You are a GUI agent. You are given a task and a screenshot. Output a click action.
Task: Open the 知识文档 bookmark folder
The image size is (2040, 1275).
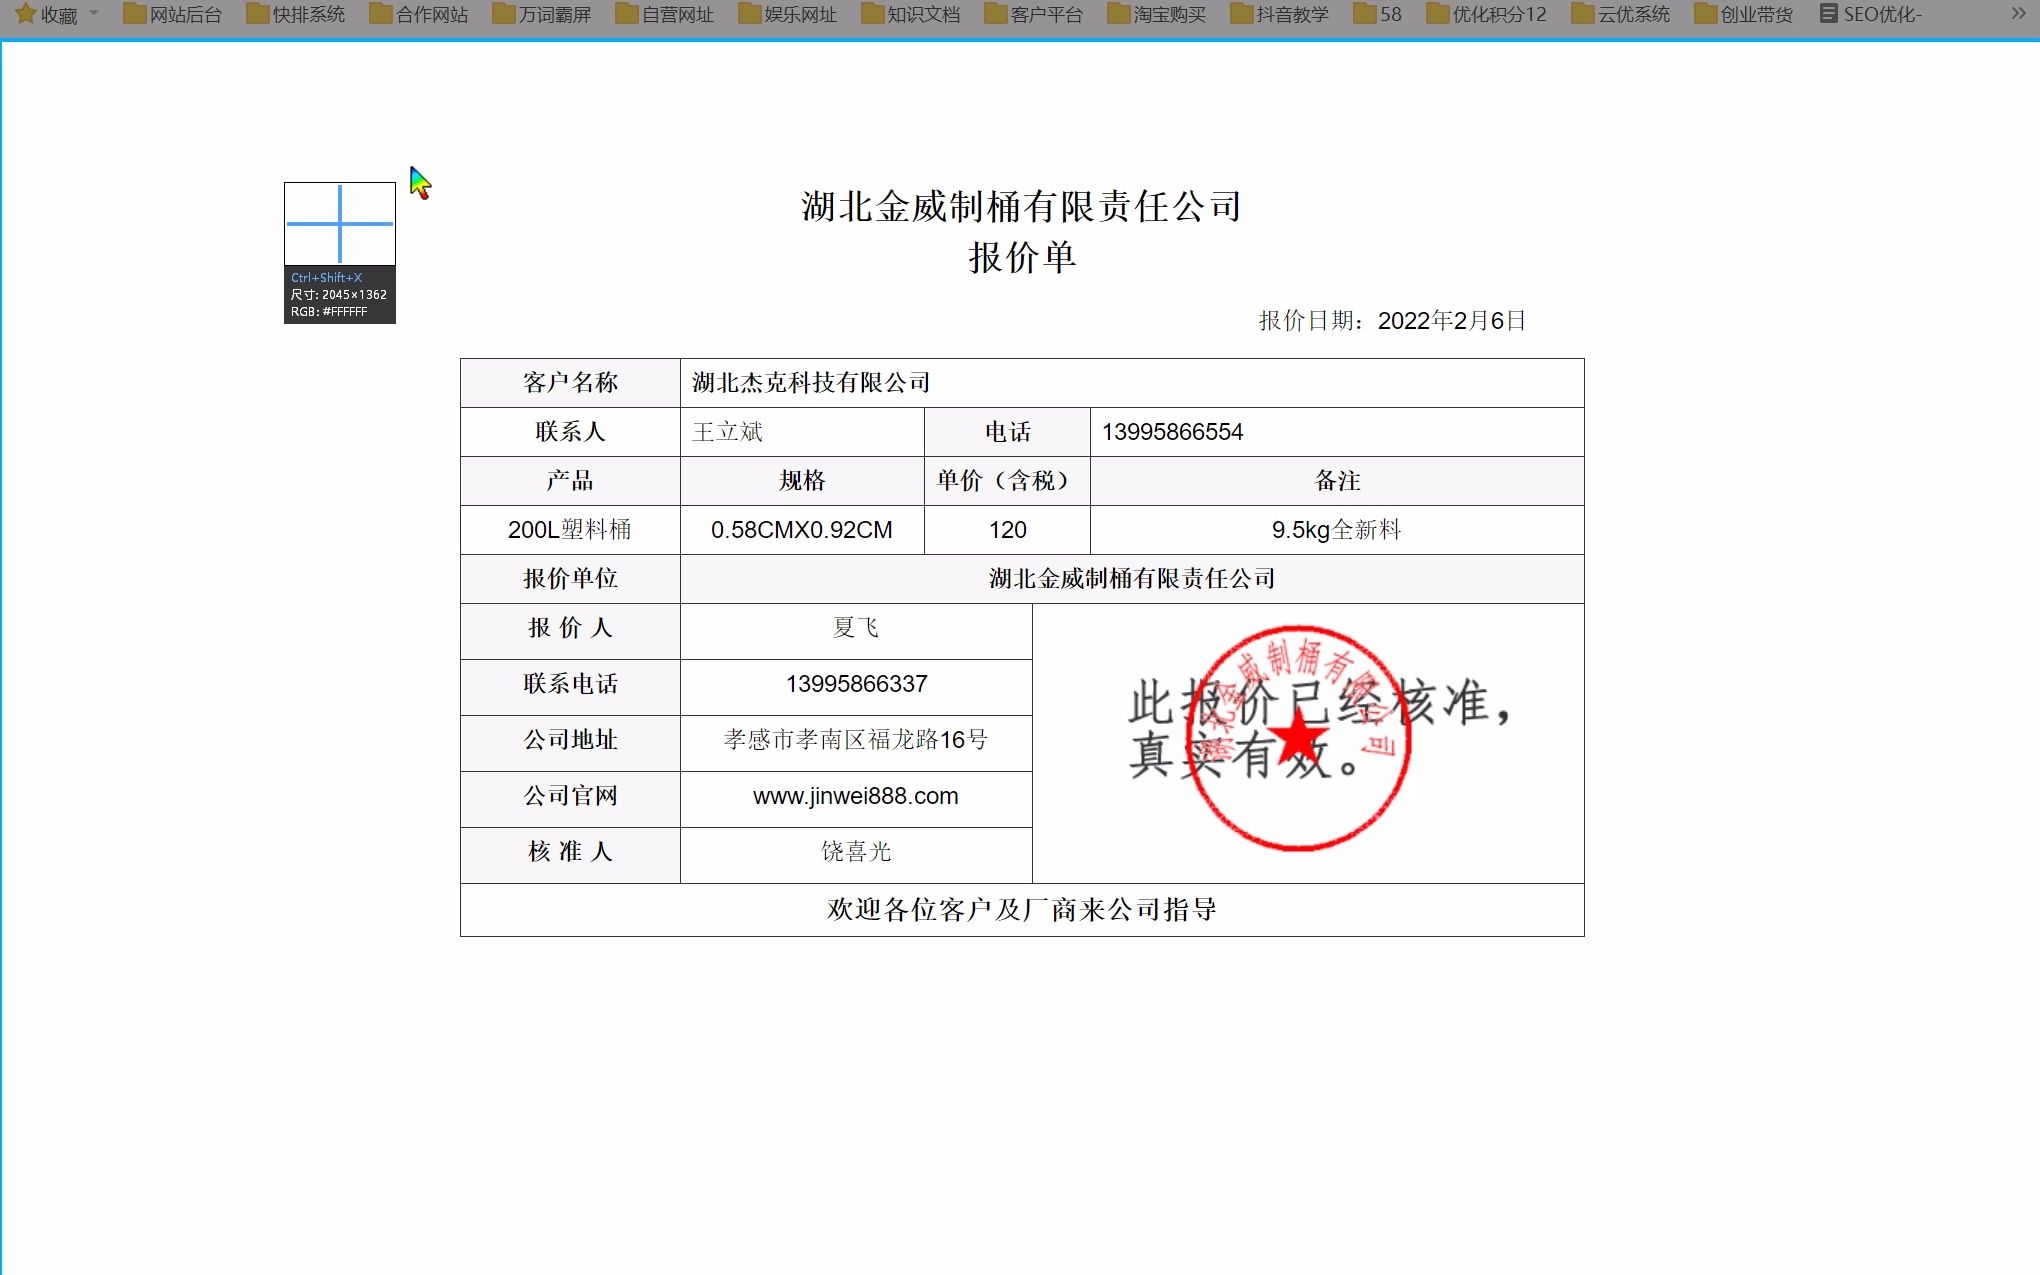(x=910, y=14)
